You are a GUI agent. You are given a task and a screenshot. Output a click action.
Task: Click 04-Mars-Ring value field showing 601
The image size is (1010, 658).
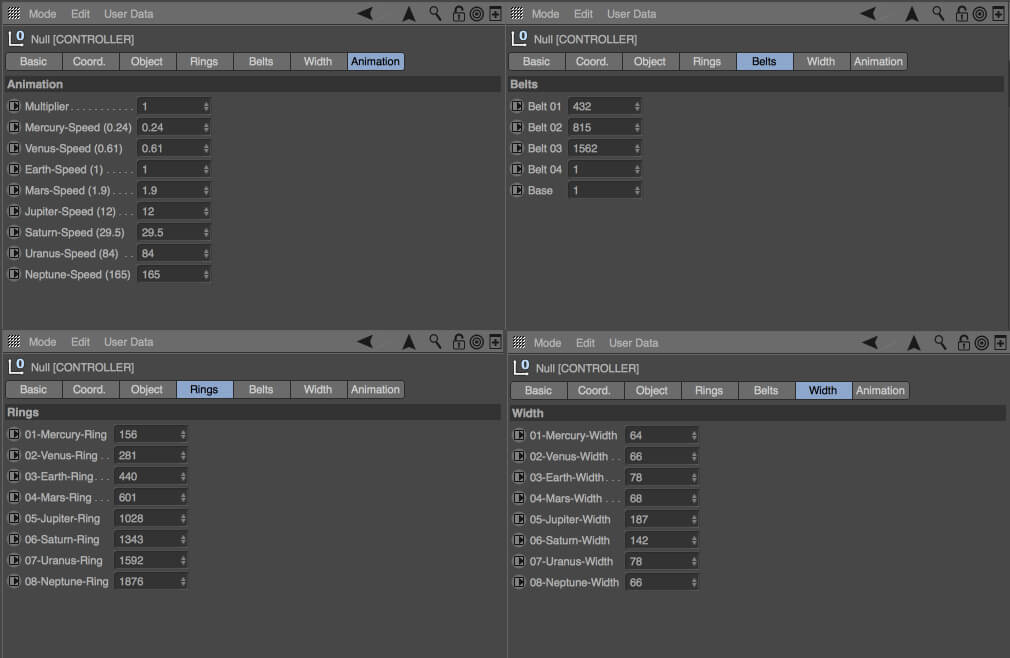(151, 498)
